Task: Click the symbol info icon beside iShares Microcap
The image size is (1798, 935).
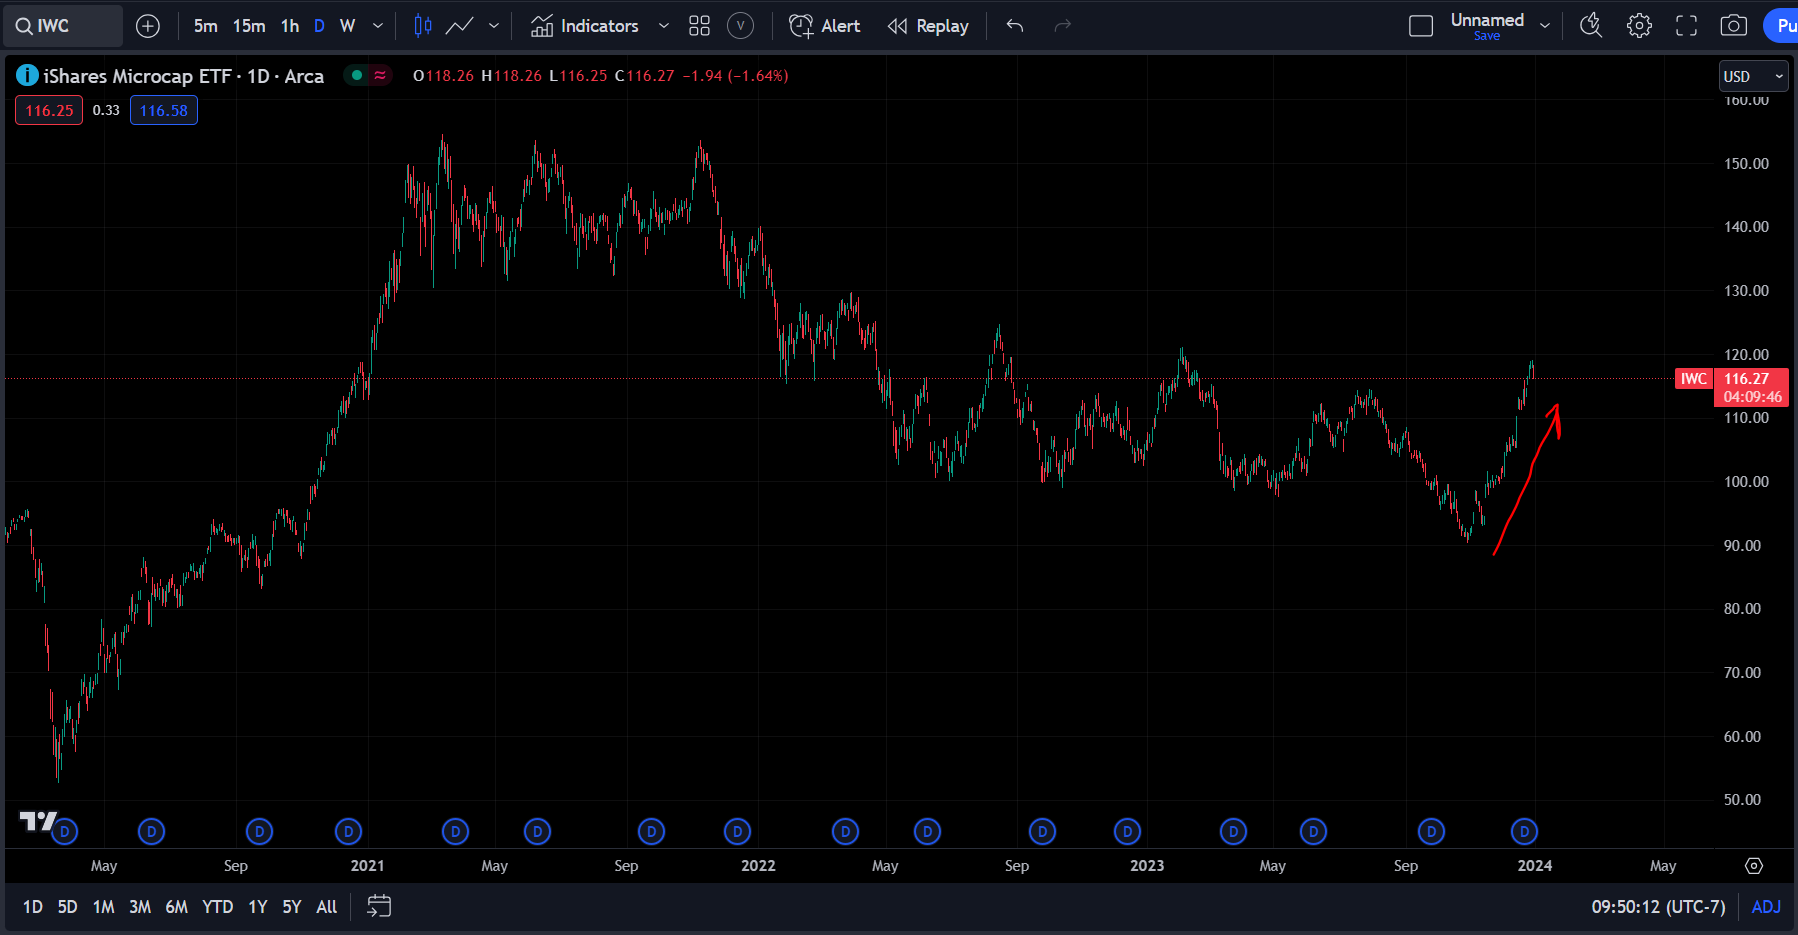Action: point(27,75)
